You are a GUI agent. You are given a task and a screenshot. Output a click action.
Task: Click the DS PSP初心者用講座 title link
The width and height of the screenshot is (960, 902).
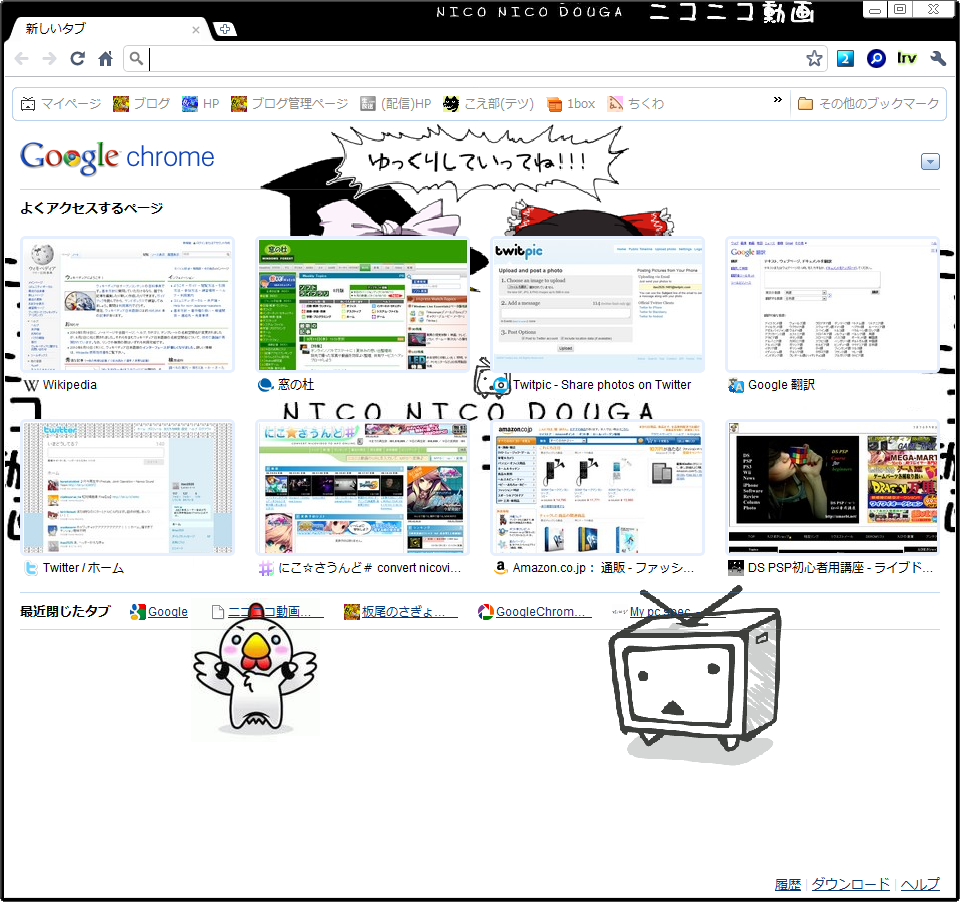point(840,568)
